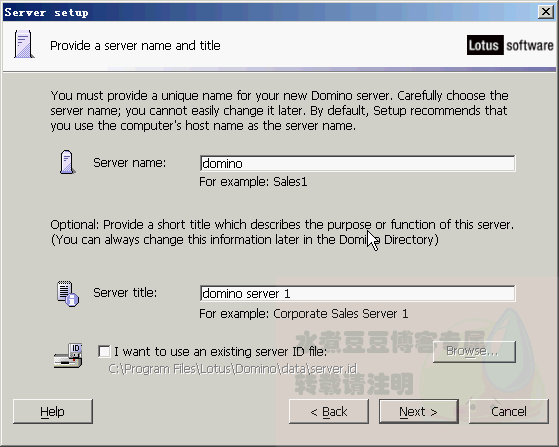Enable the use existing server ID checkbox
This screenshot has width=559, height=447.
[x=104, y=351]
